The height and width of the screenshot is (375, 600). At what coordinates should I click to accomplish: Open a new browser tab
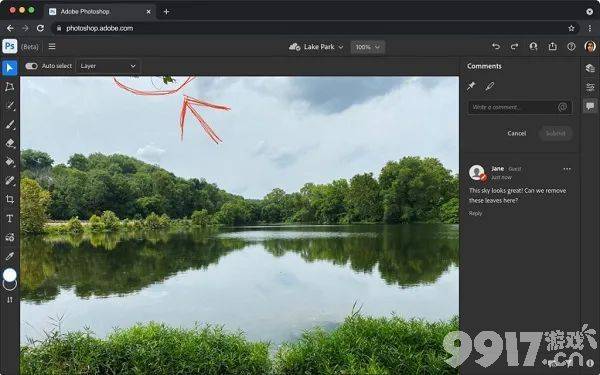click(x=166, y=11)
